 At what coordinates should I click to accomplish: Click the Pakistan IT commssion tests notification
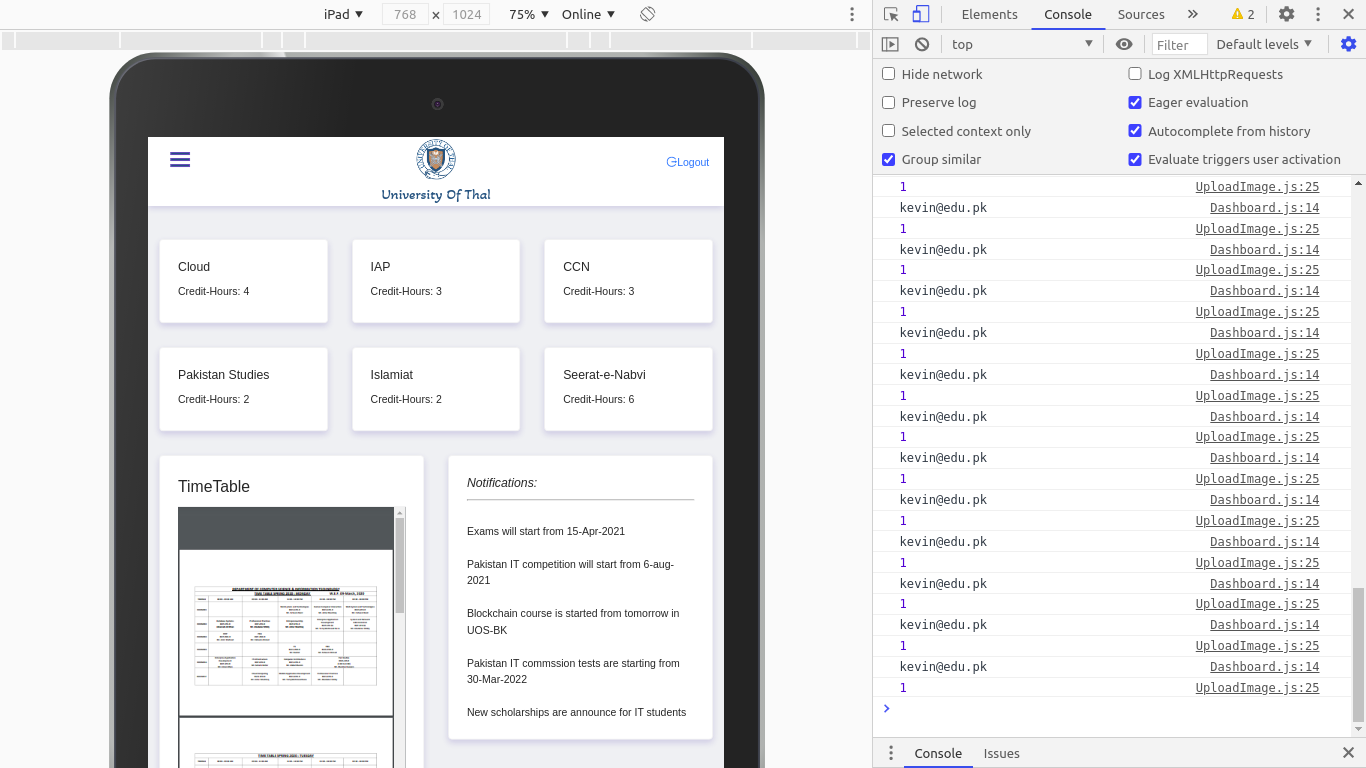[x=574, y=671]
